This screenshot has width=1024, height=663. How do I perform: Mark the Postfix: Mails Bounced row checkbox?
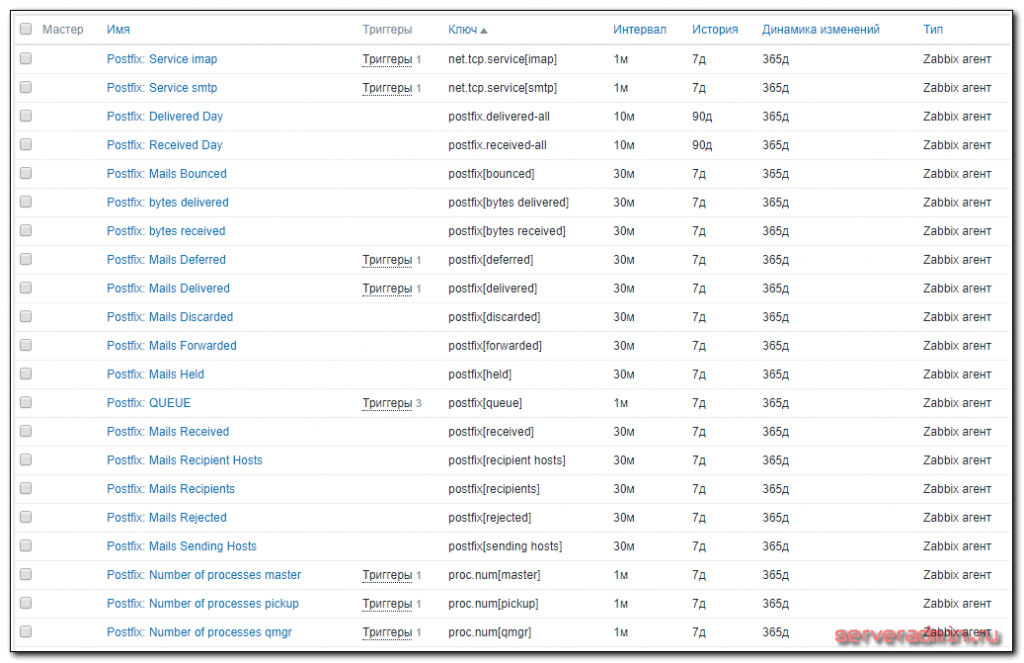26,174
